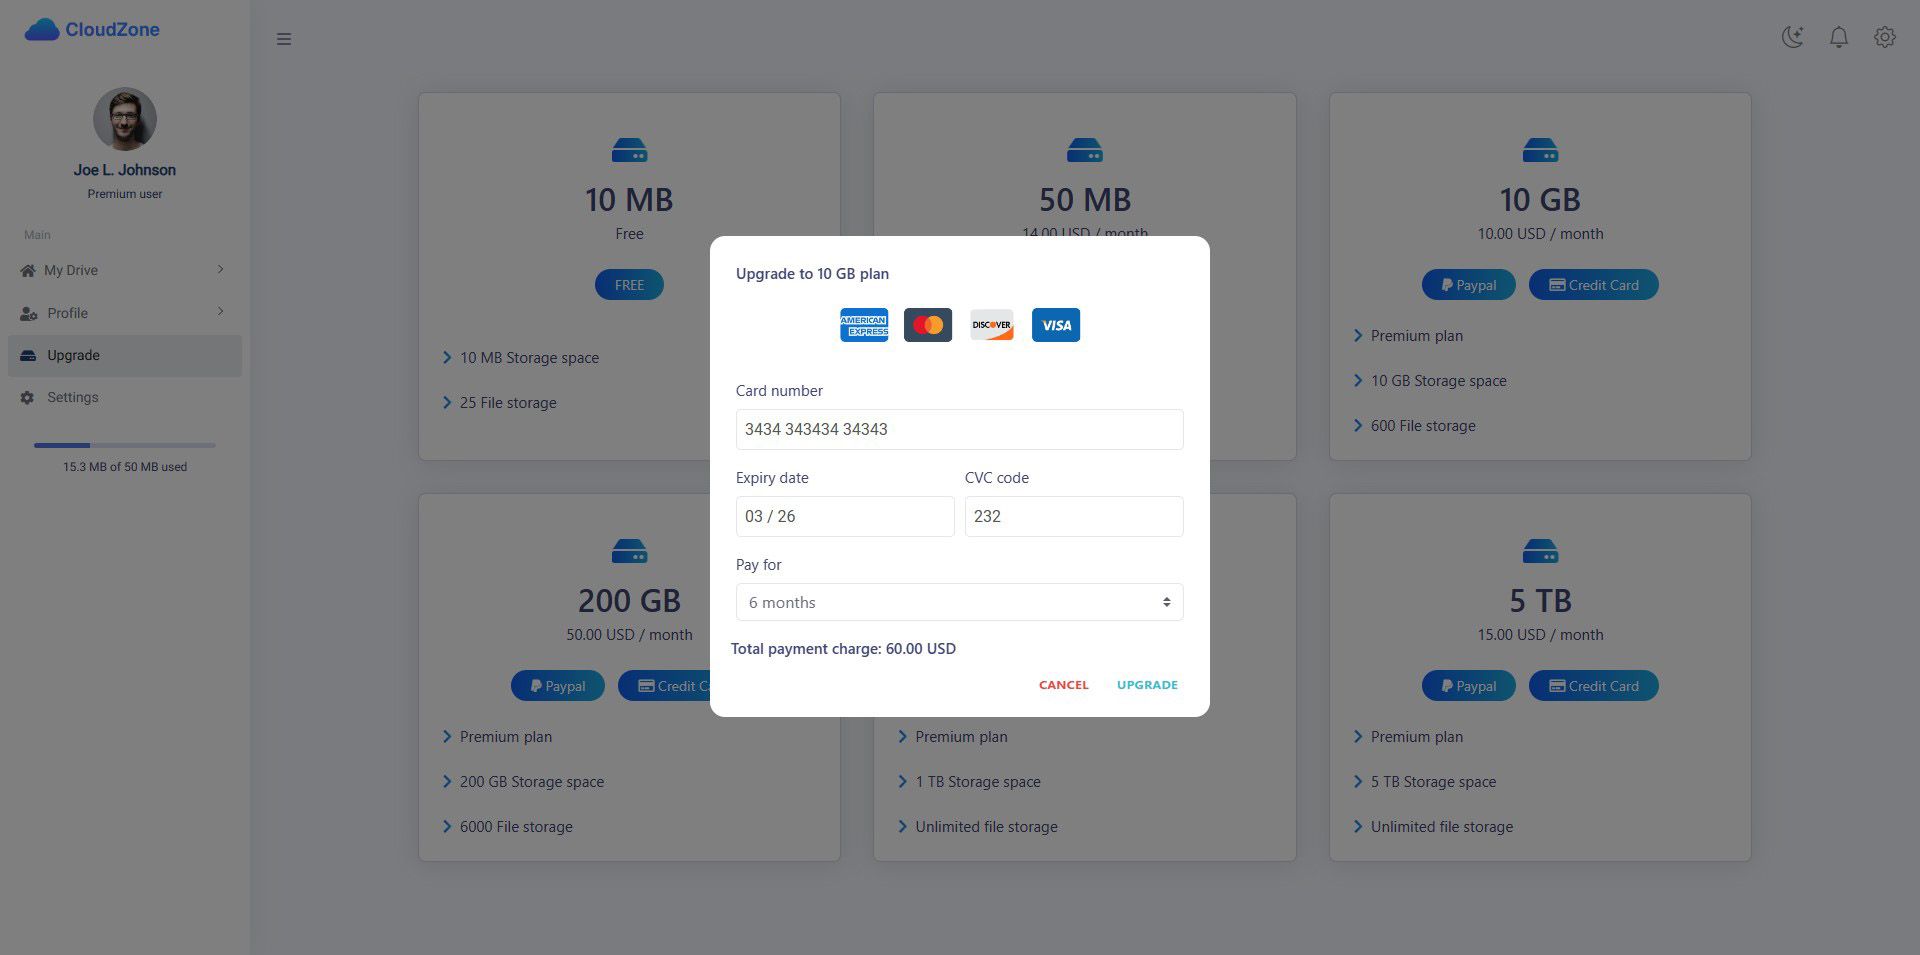
Task: Switch to dark mode moon icon
Action: [1793, 38]
